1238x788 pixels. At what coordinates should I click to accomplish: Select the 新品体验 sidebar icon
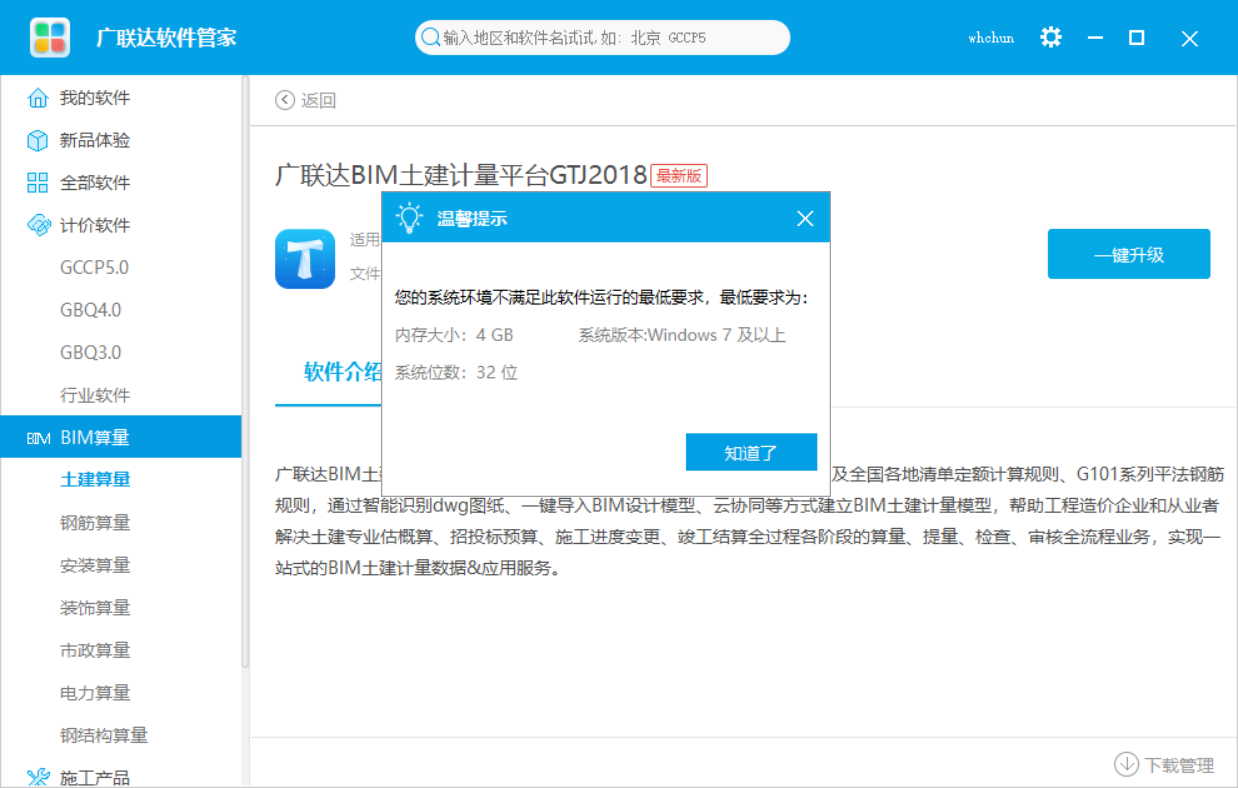[x=38, y=140]
